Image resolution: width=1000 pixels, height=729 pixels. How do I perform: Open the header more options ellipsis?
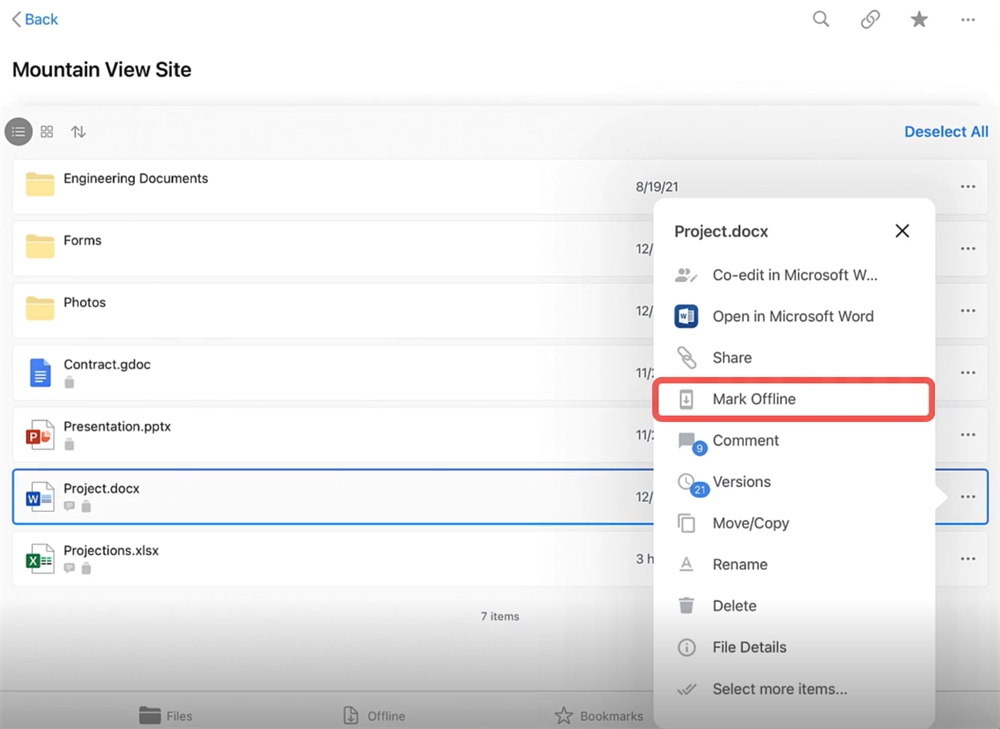point(968,19)
